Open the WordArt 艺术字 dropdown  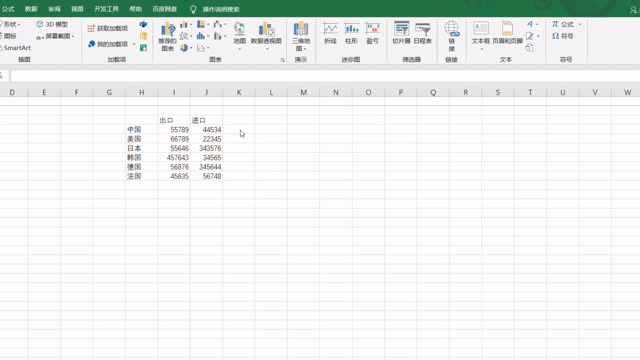pos(532,24)
